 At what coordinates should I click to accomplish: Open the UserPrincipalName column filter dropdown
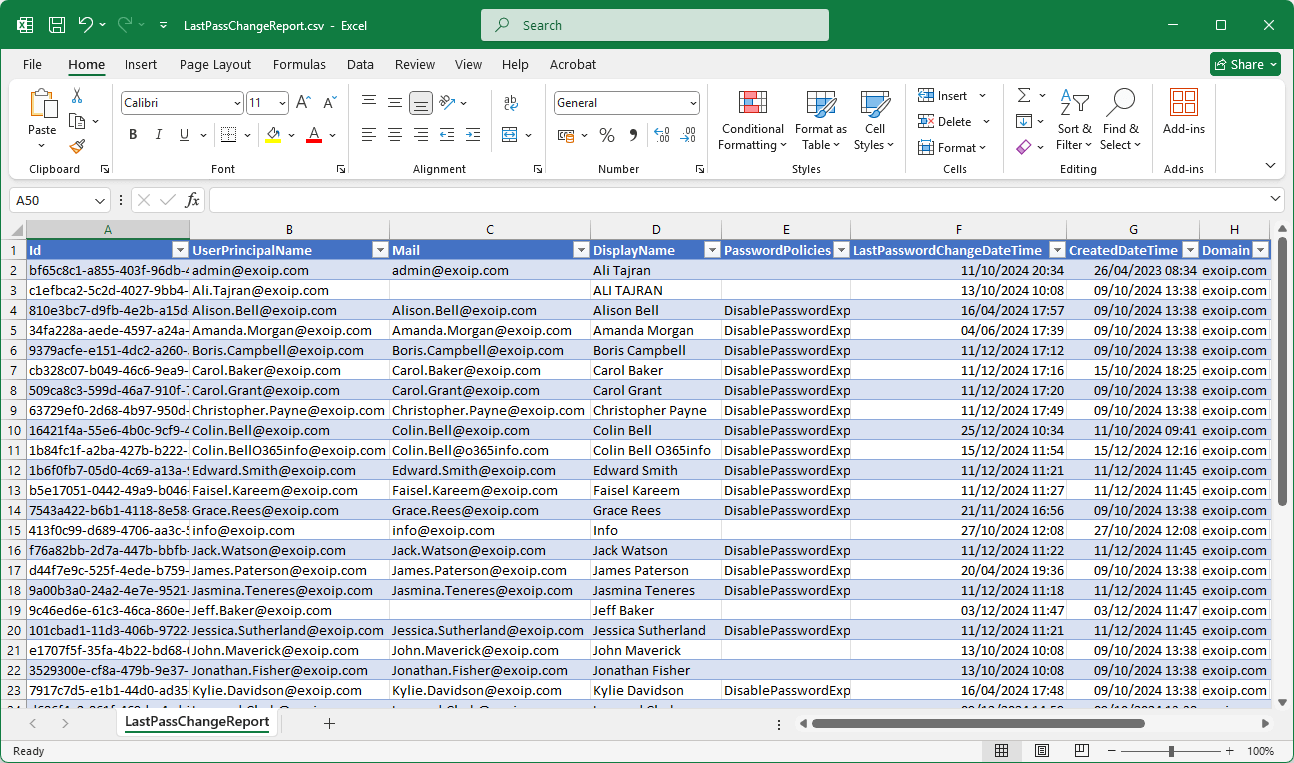point(380,250)
